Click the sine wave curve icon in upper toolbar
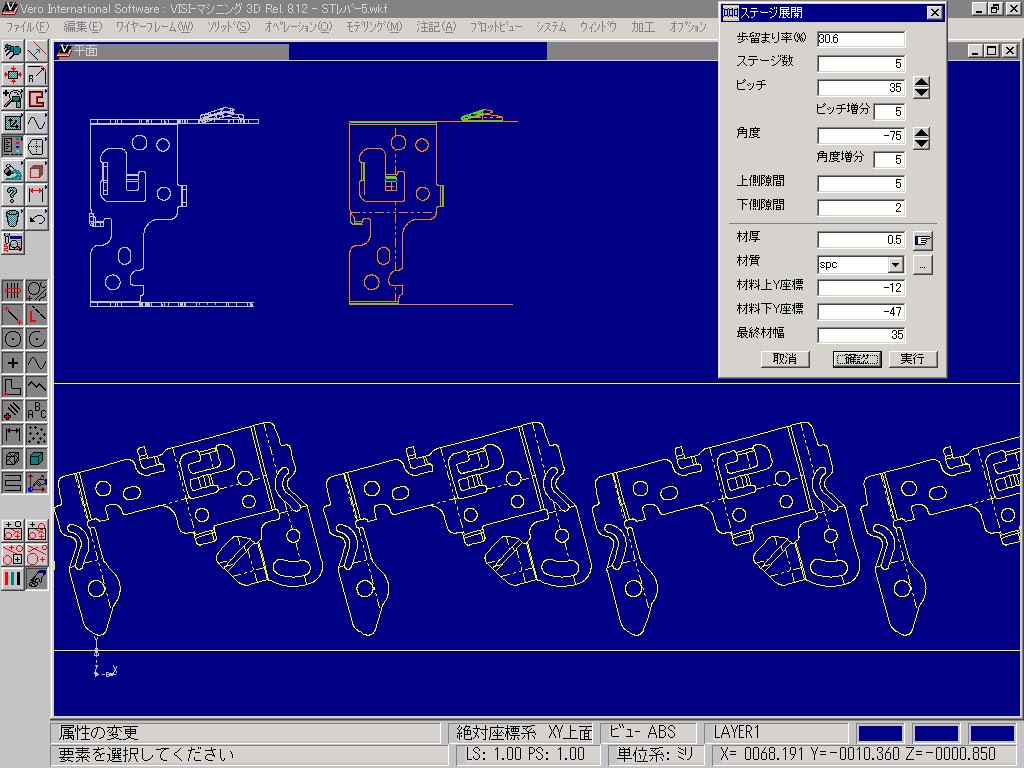This screenshot has height=768, width=1024. click(37, 122)
